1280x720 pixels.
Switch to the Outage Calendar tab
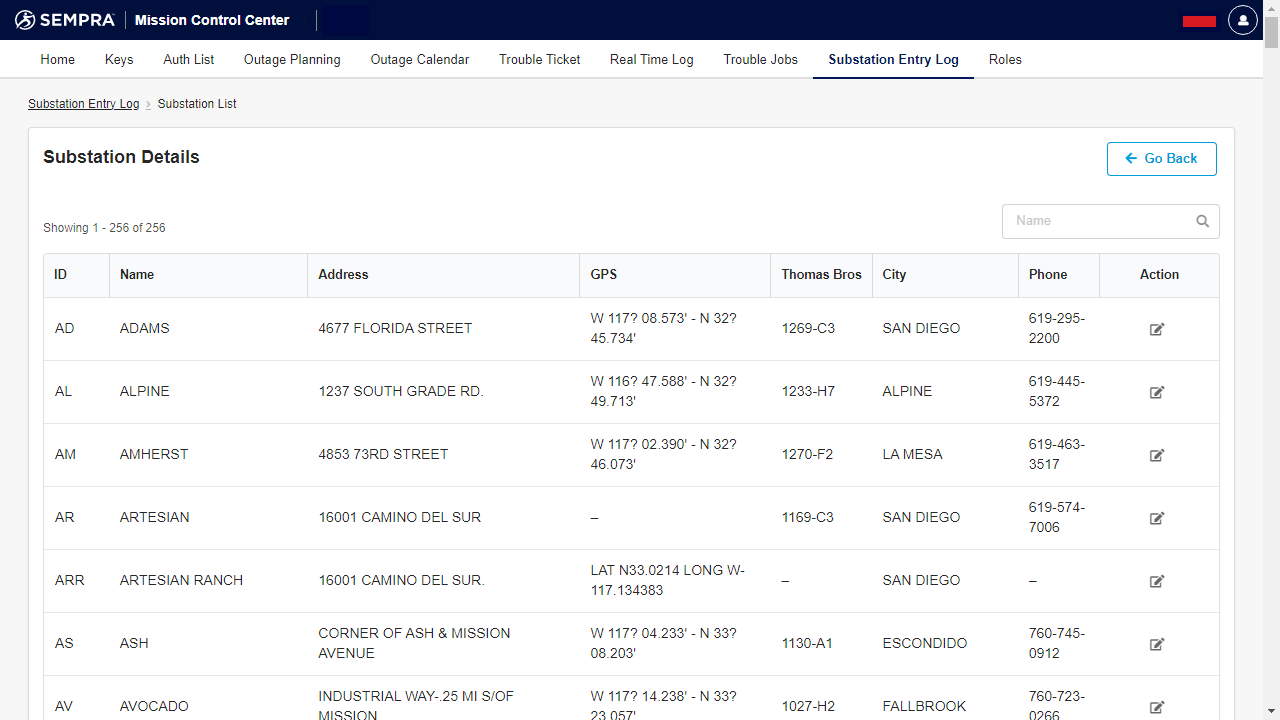(420, 60)
